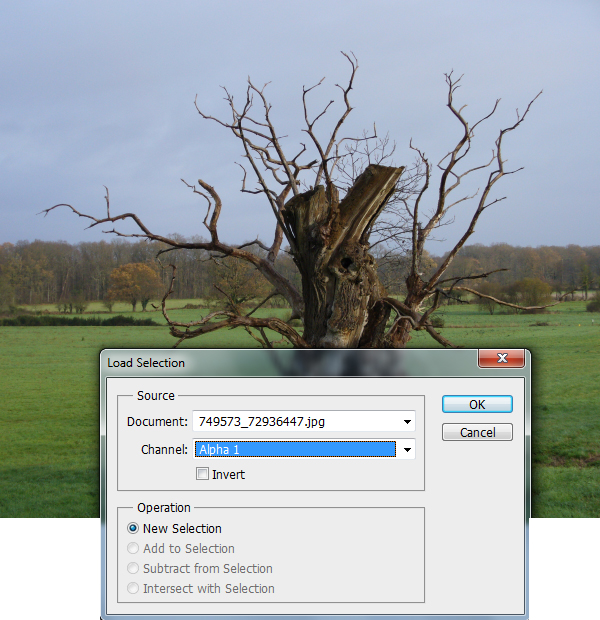The width and height of the screenshot is (600, 620).
Task: Close the dialog with the red X
Action: tap(501, 360)
